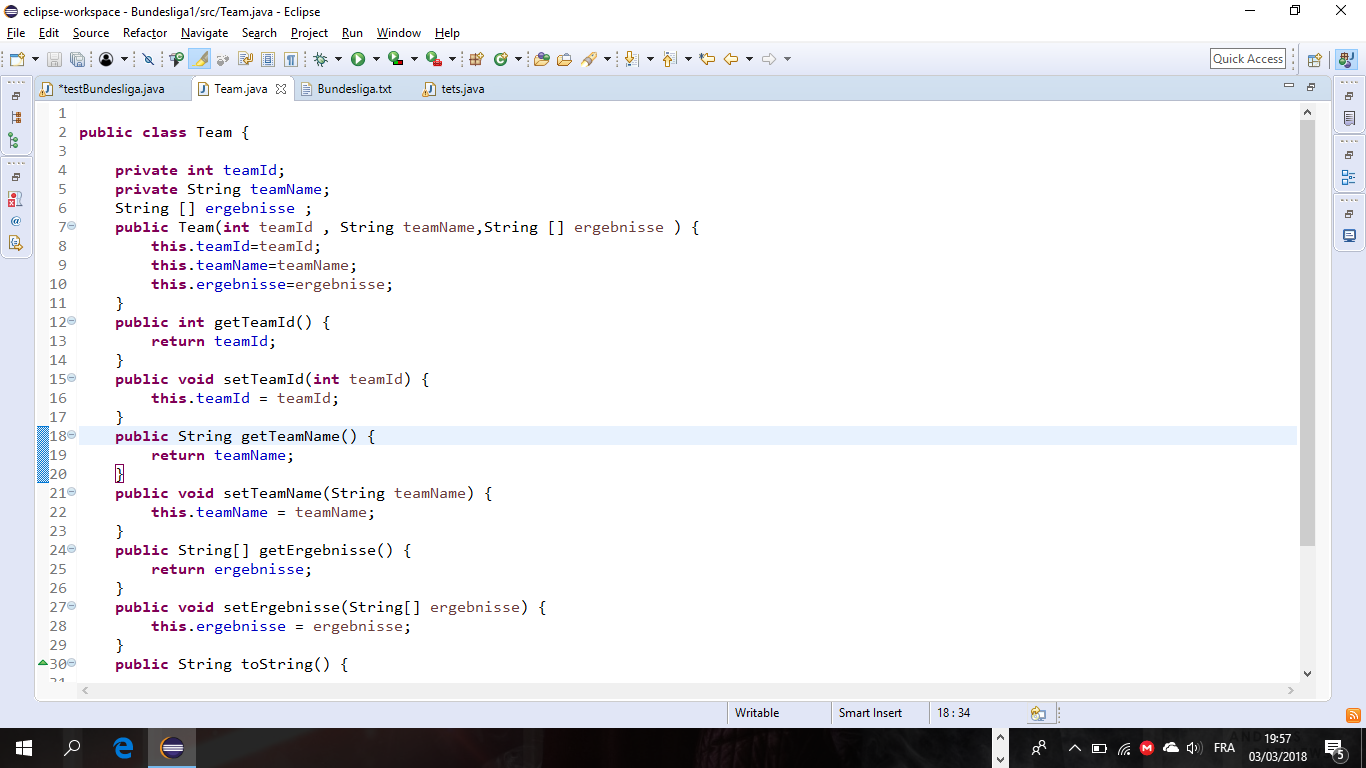Click the Outline view icon on right
The height and width of the screenshot is (768, 1366).
pyautogui.click(x=1349, y=177)
